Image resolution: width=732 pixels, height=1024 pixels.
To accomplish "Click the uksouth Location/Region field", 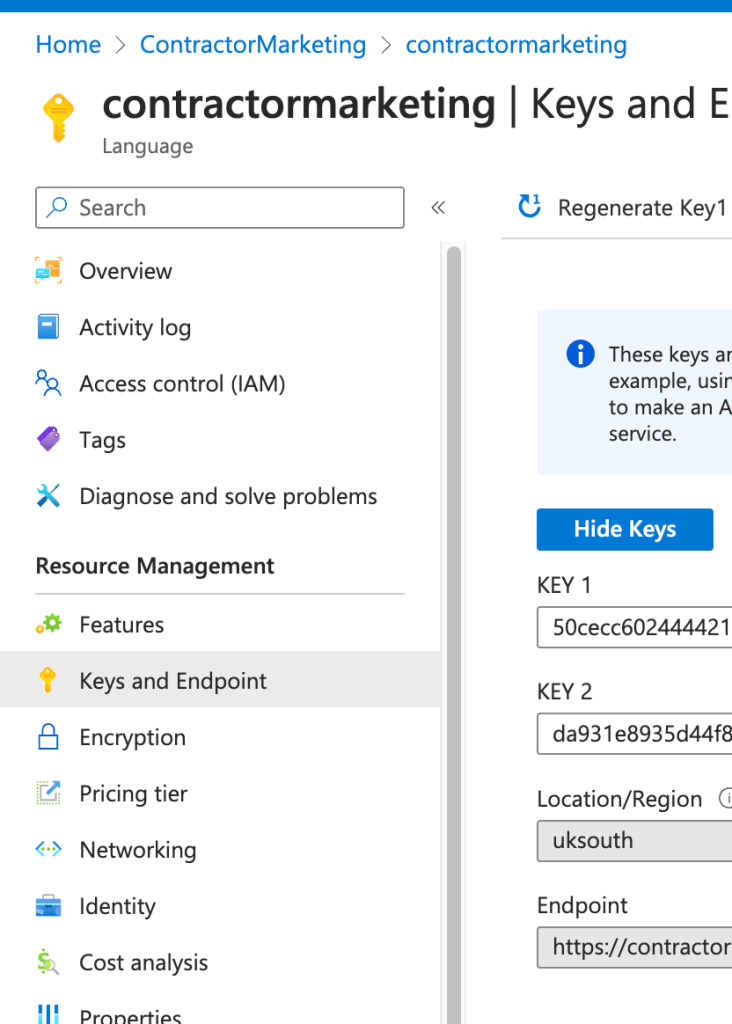I will click(x=635, y=840).
